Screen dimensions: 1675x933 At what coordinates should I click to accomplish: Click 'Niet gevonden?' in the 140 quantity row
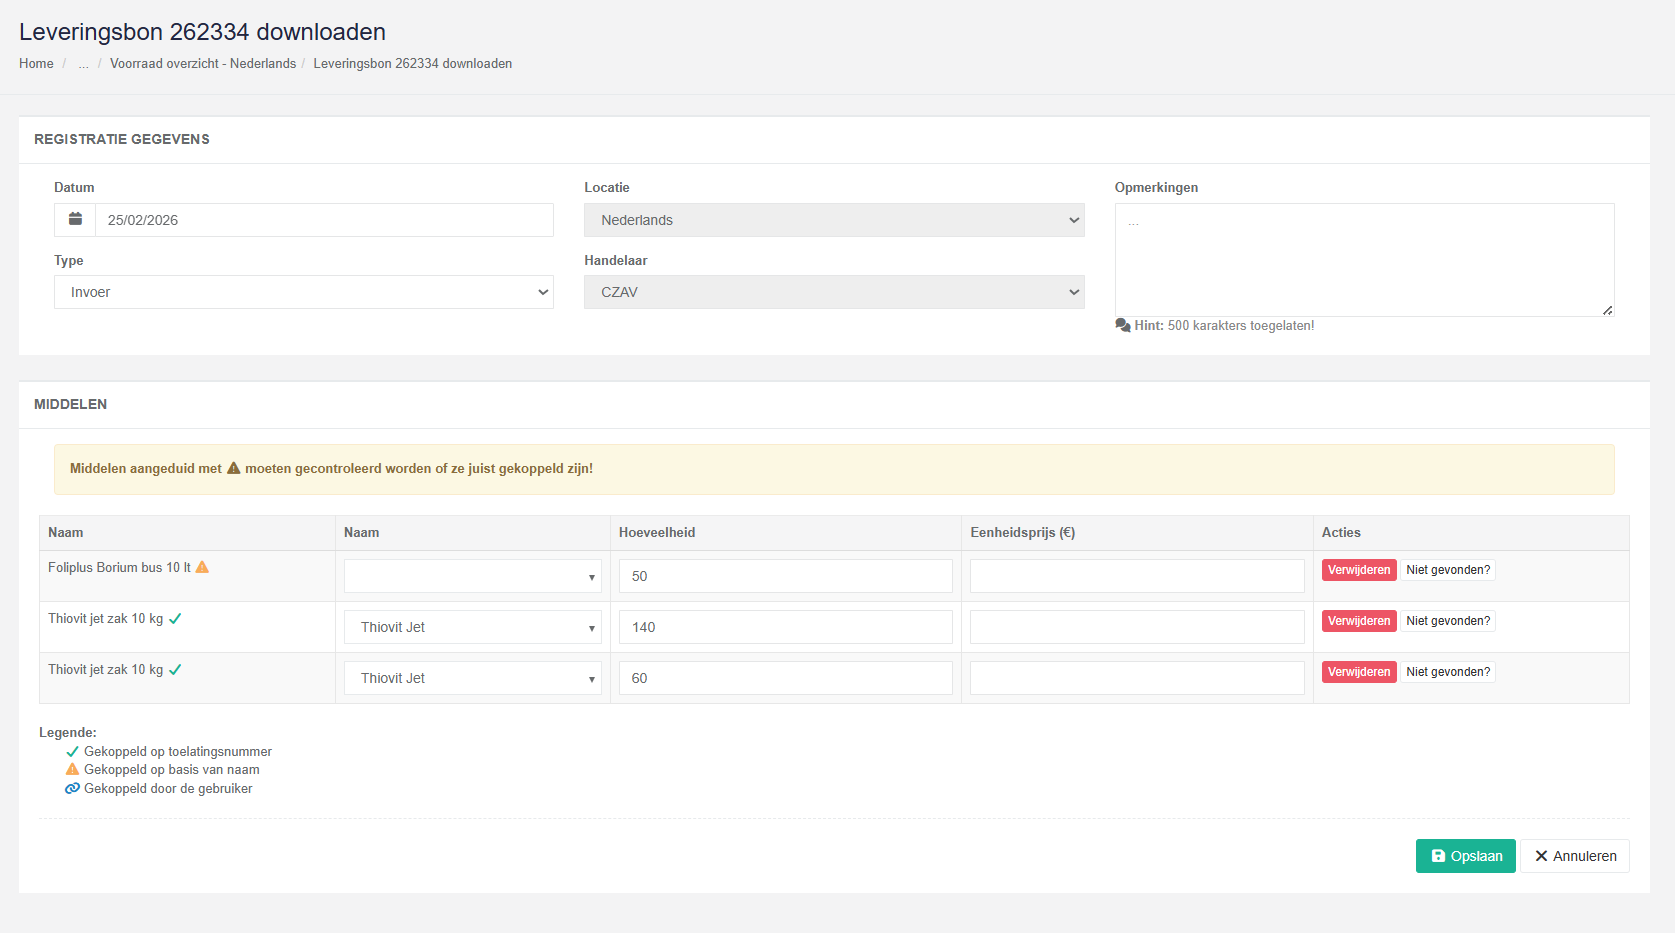pyautogui.click(x=1448, y=621)
